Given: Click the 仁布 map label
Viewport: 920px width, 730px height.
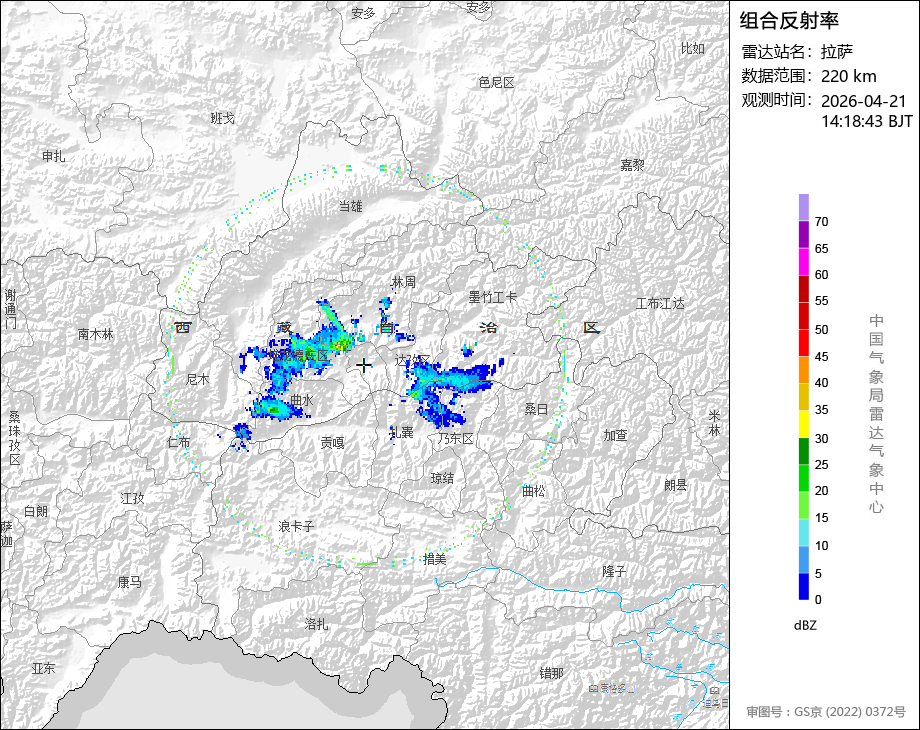Looking at the screenshot, I should click(178, 442).
